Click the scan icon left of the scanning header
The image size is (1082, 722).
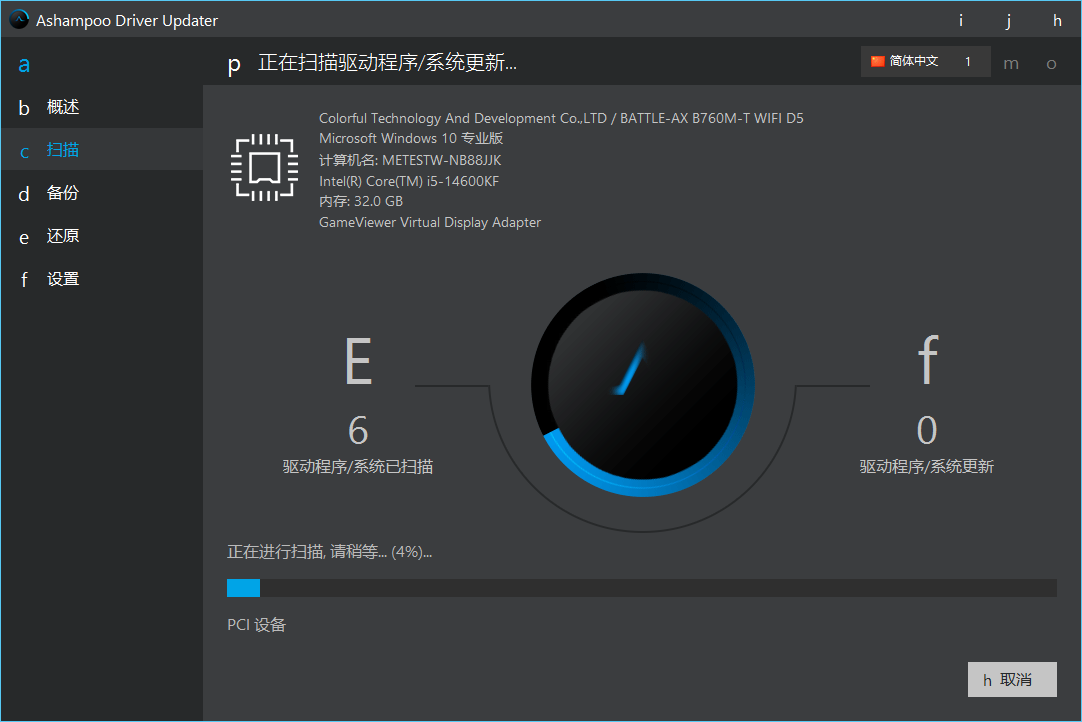[233, 63]
